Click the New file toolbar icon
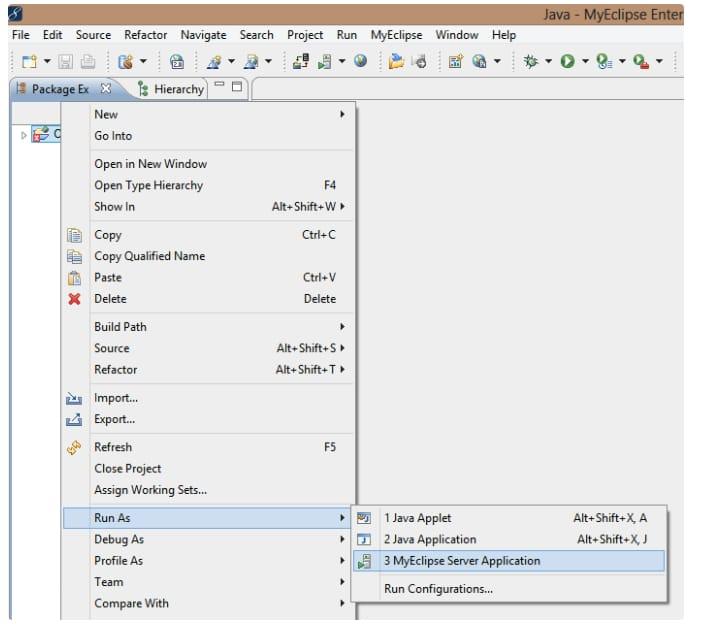This screenshot has width=711, height=627. [29, 62]
